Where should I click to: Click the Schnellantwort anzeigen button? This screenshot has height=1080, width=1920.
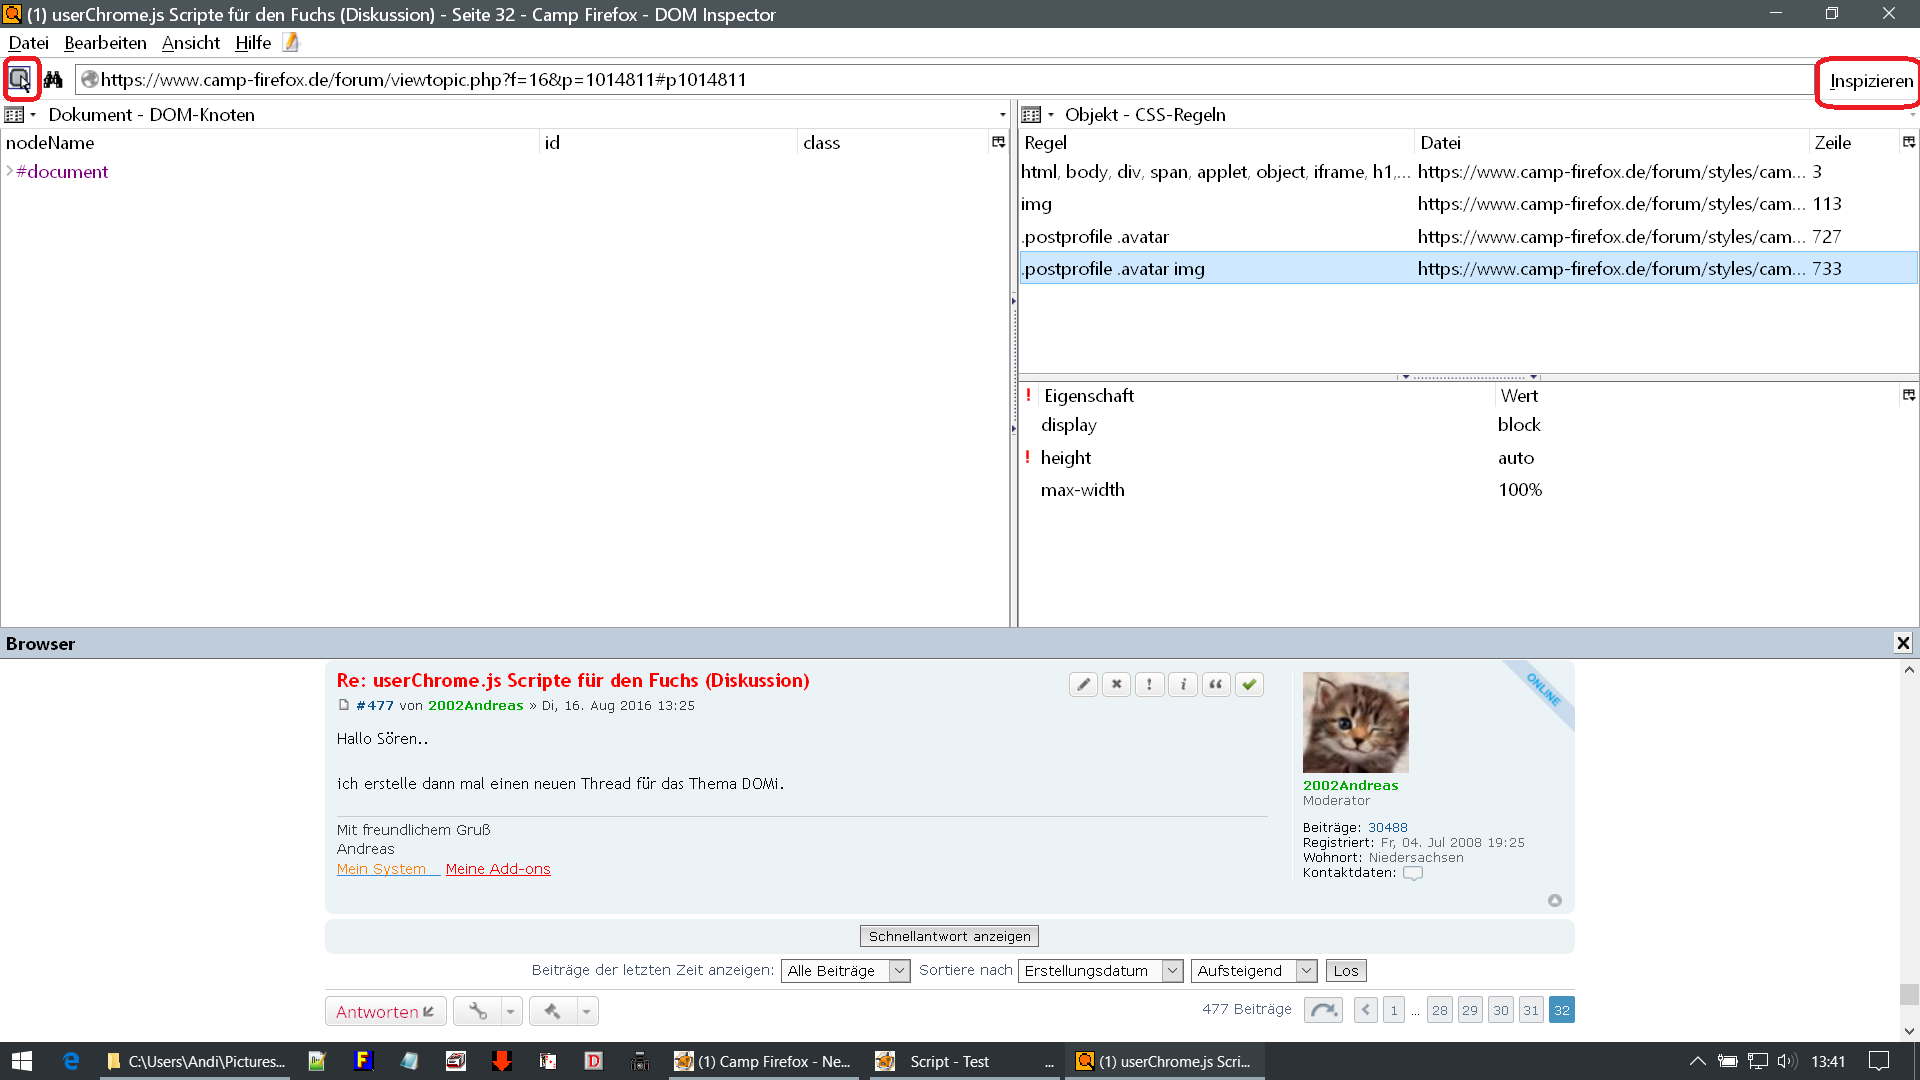click(949, 936)
